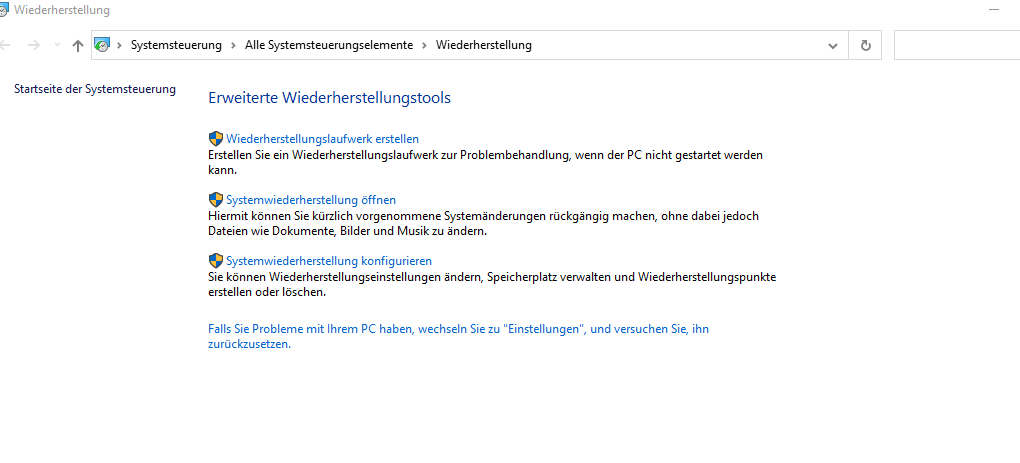Minimize the Wiederherstellung window
1020x463 pixels.
tap(993, 10)
